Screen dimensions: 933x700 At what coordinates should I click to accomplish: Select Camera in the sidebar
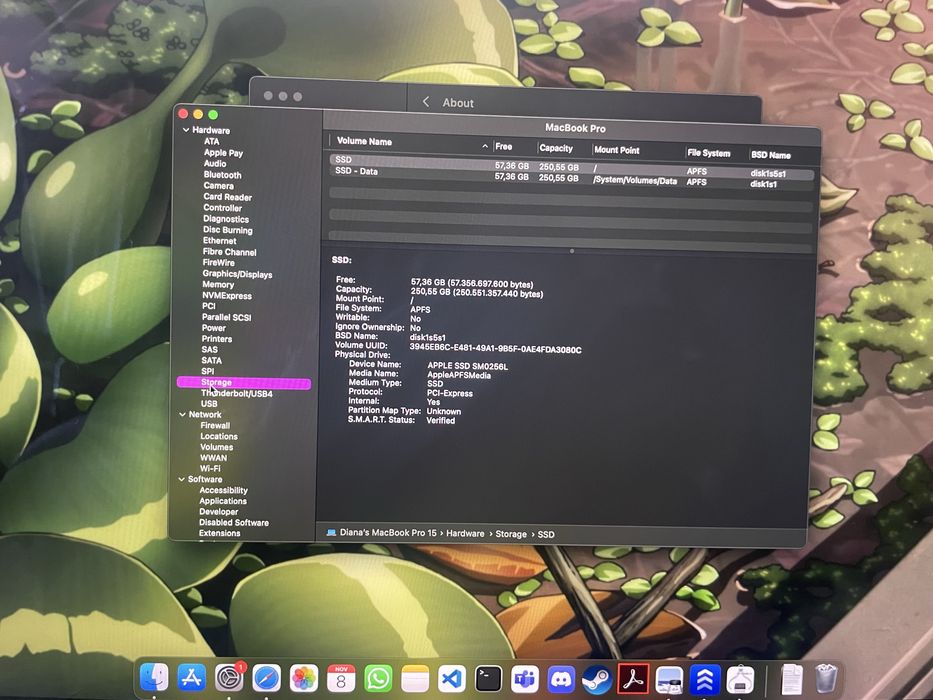click(218, 186)
